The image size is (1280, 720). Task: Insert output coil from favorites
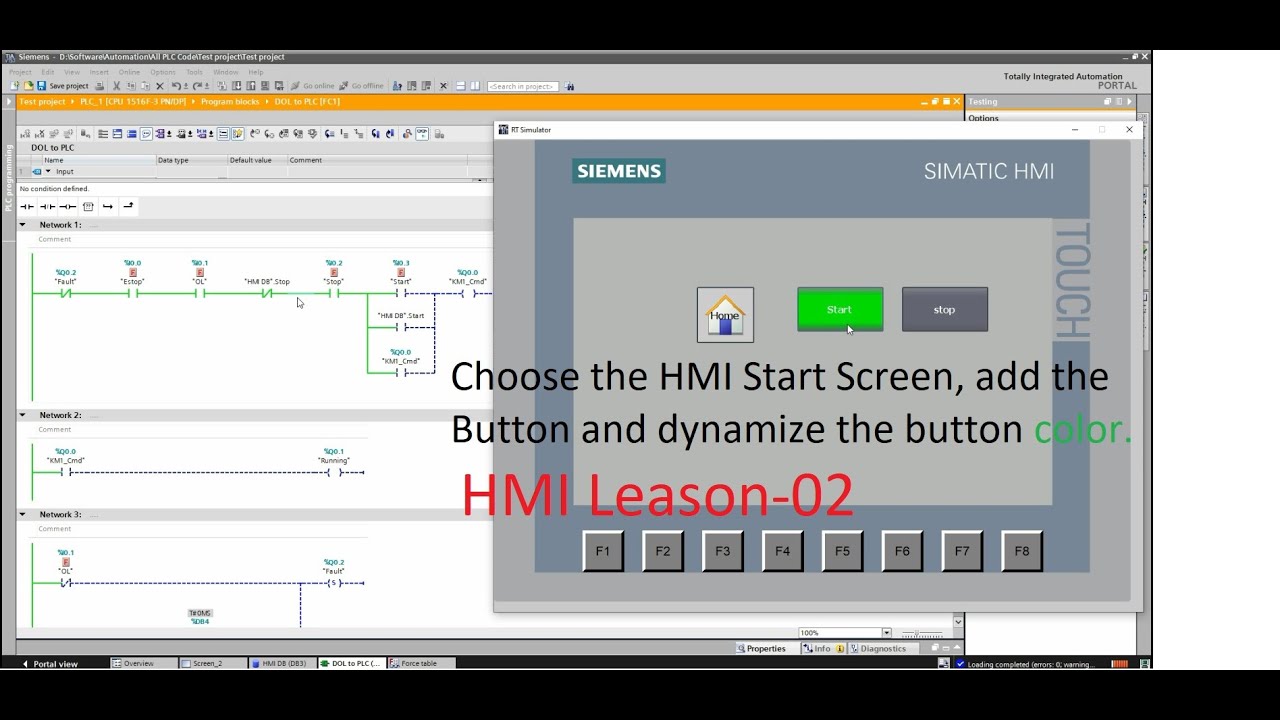point(67,206)
